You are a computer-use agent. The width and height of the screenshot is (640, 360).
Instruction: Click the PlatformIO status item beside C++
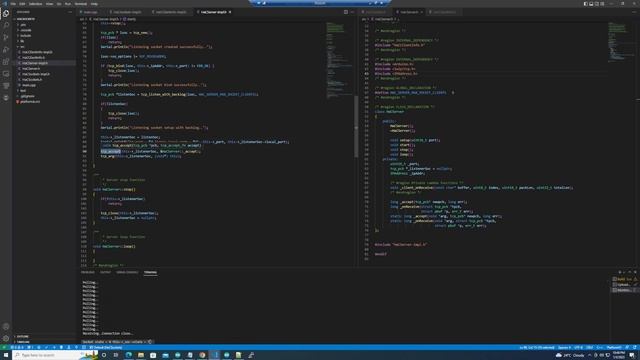(x=614, y=347)
